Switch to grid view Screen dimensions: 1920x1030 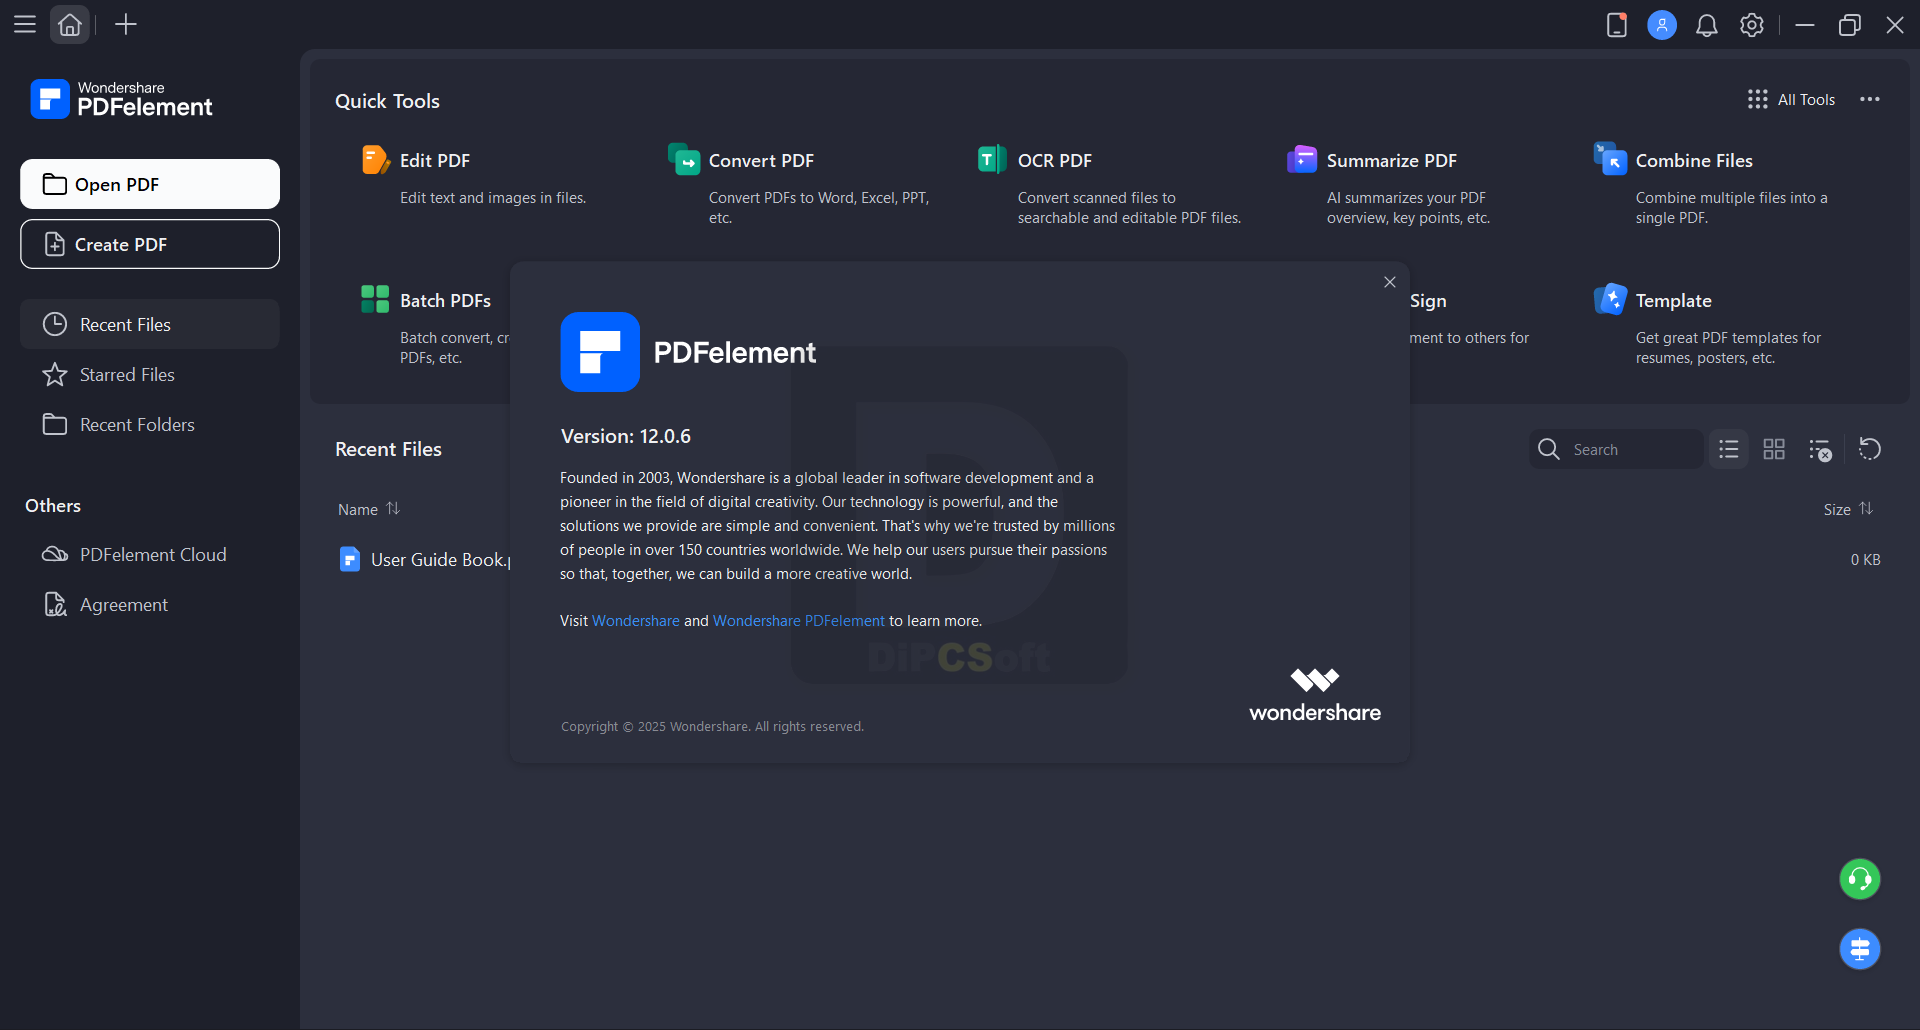(x=1774, y=449)
